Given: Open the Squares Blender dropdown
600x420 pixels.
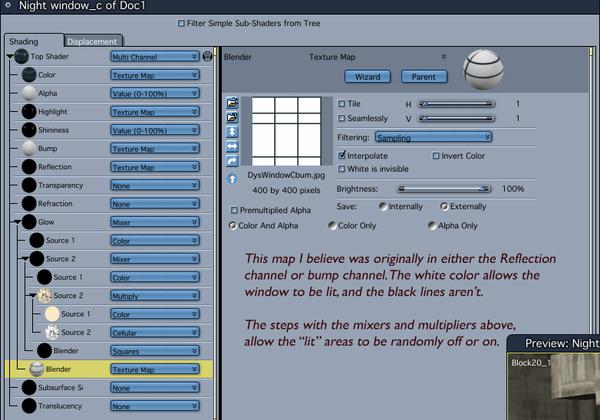Looking at the screenshot, I should [155, 350].
